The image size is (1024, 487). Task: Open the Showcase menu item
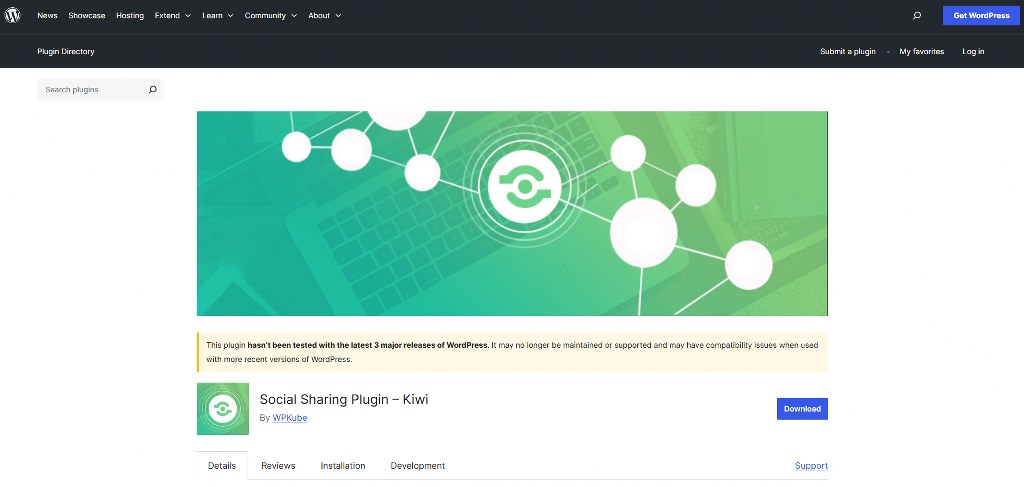87,16
